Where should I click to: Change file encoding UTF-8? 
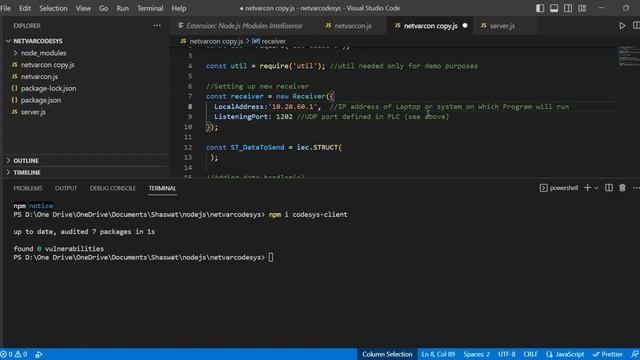coord(507,354)
